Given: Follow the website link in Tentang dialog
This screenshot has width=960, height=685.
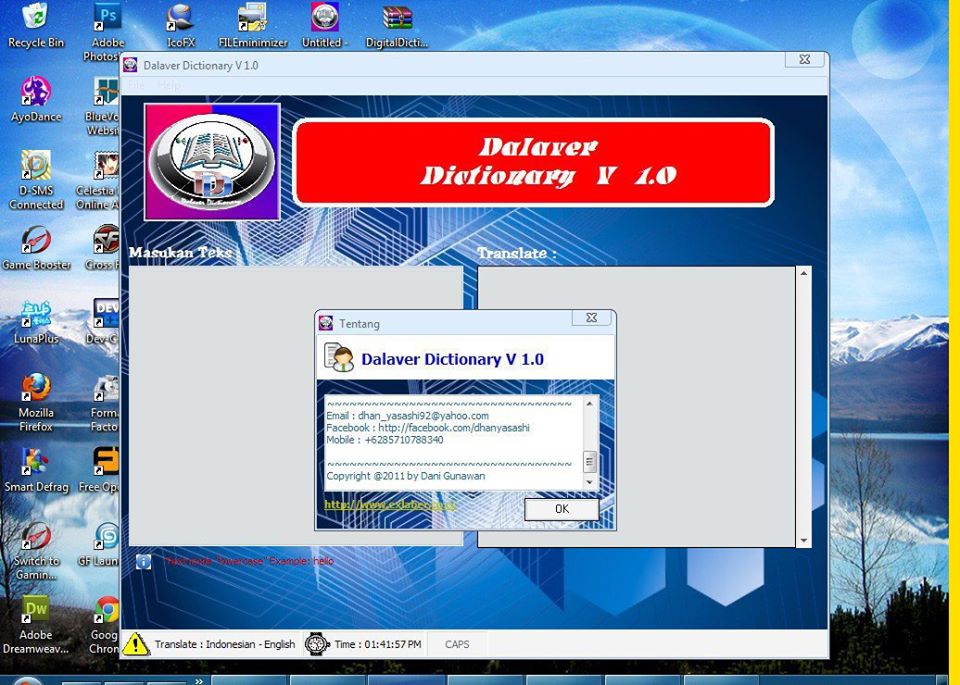Looking at the screenshot, I should point(390,505).
